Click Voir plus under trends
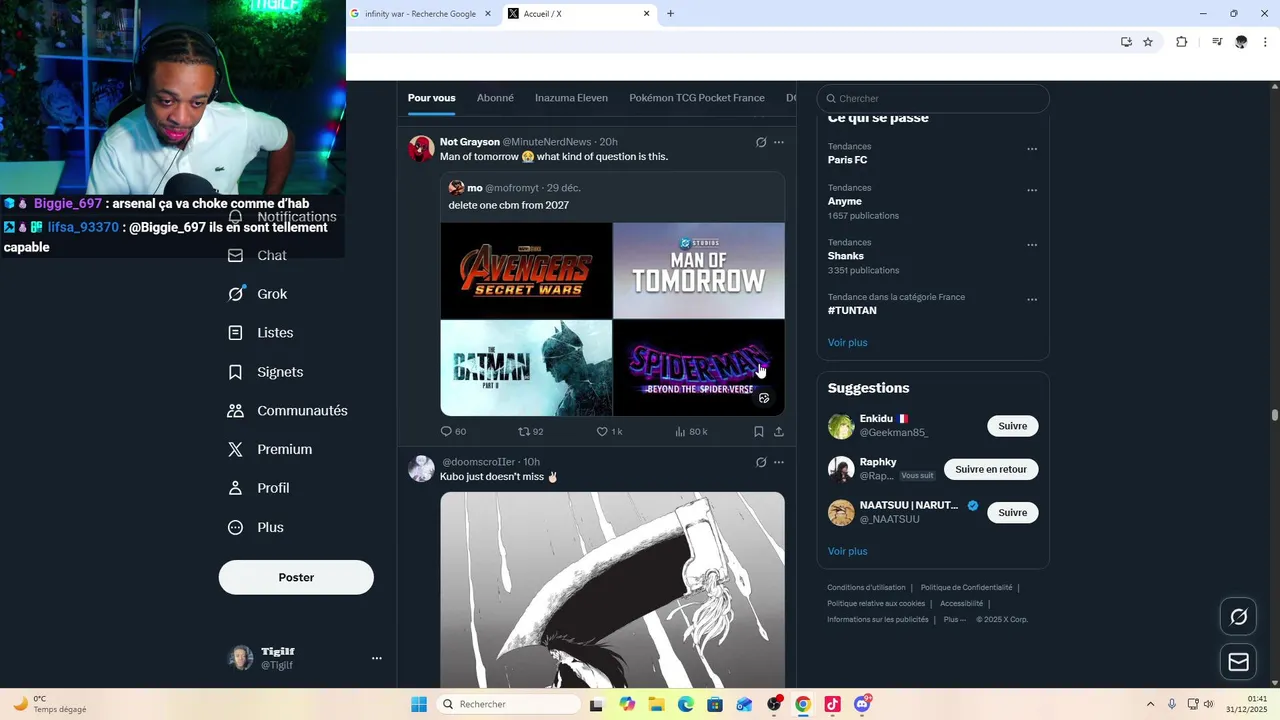Viewport: 1280px width, 720px height. point(847,342)
